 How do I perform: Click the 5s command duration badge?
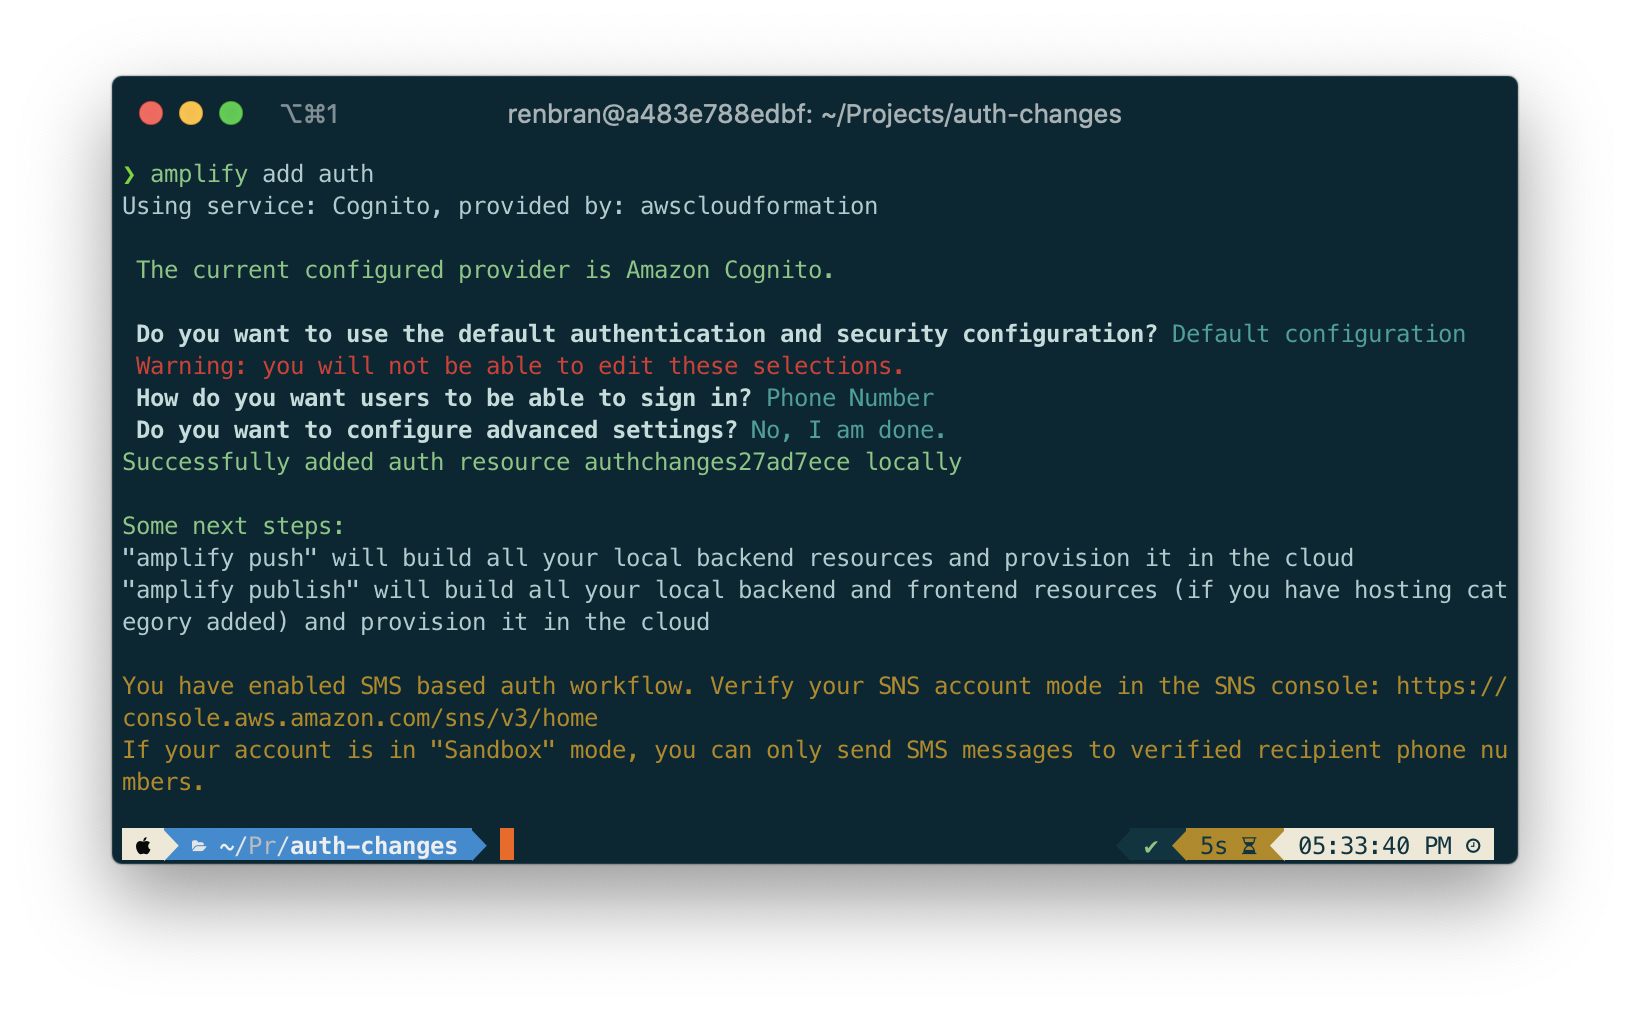coord(1215,845)
